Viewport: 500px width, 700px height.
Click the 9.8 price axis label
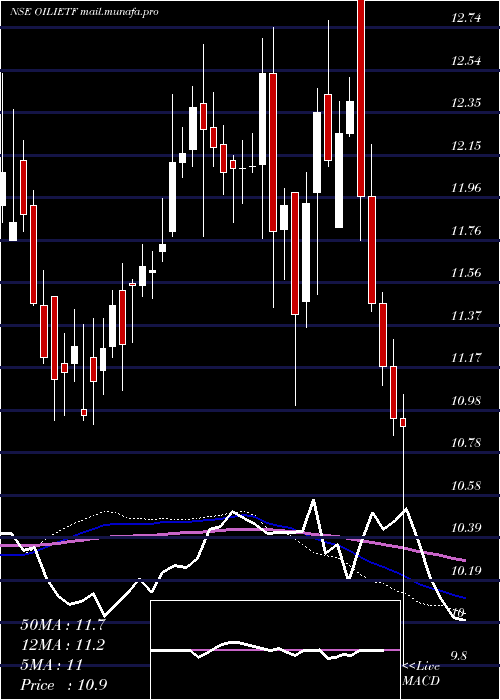click(x=458, y=655)
